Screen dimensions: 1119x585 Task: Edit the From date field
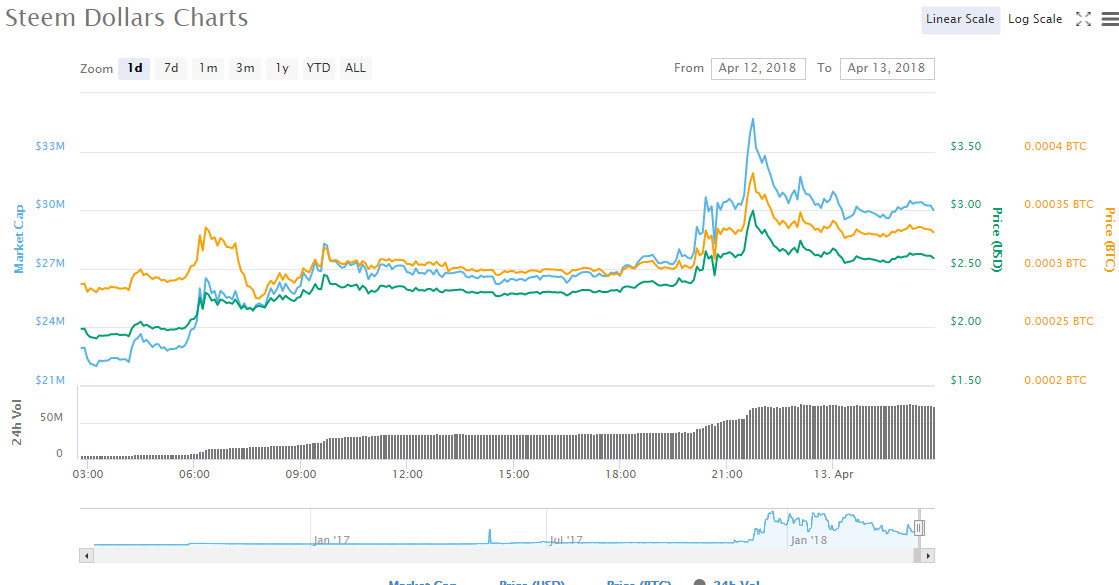click(x=758, y=68)
